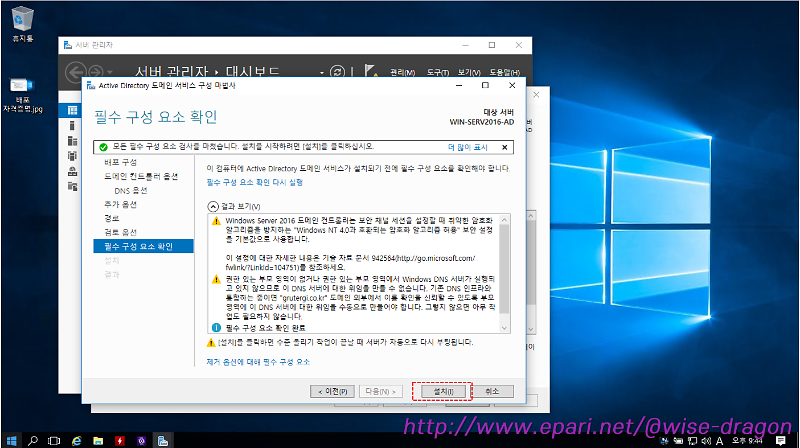
Task: Open the 관리(M) menu in Server Manager
Action: click(x=403, y=72)
